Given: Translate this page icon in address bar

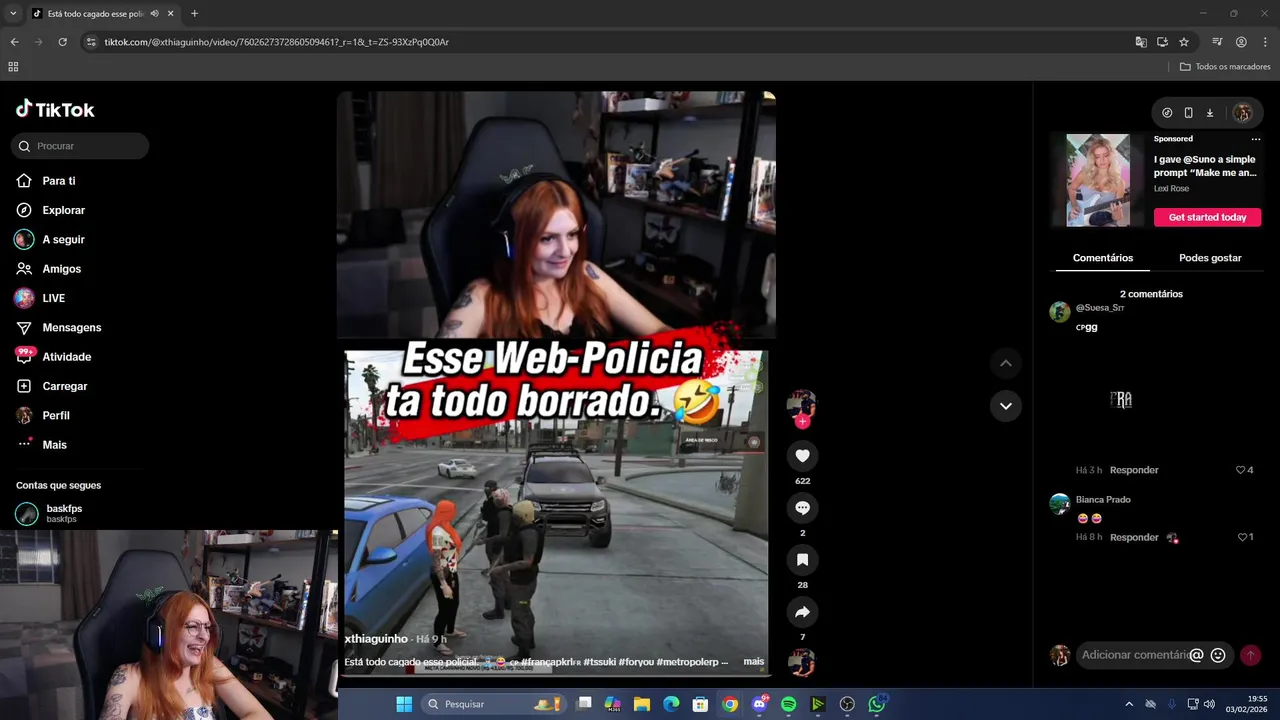Looking at the screenshot, I should (1141, 42).
